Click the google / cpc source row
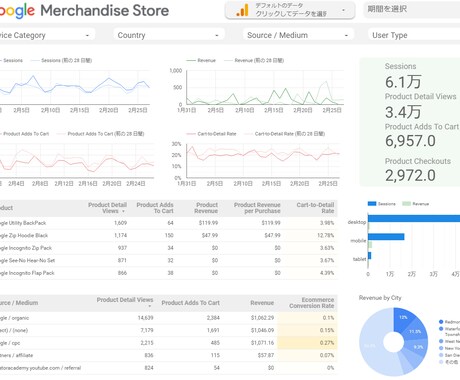Image resolution: width=460 pixels, height=380 pixels. 168,343
